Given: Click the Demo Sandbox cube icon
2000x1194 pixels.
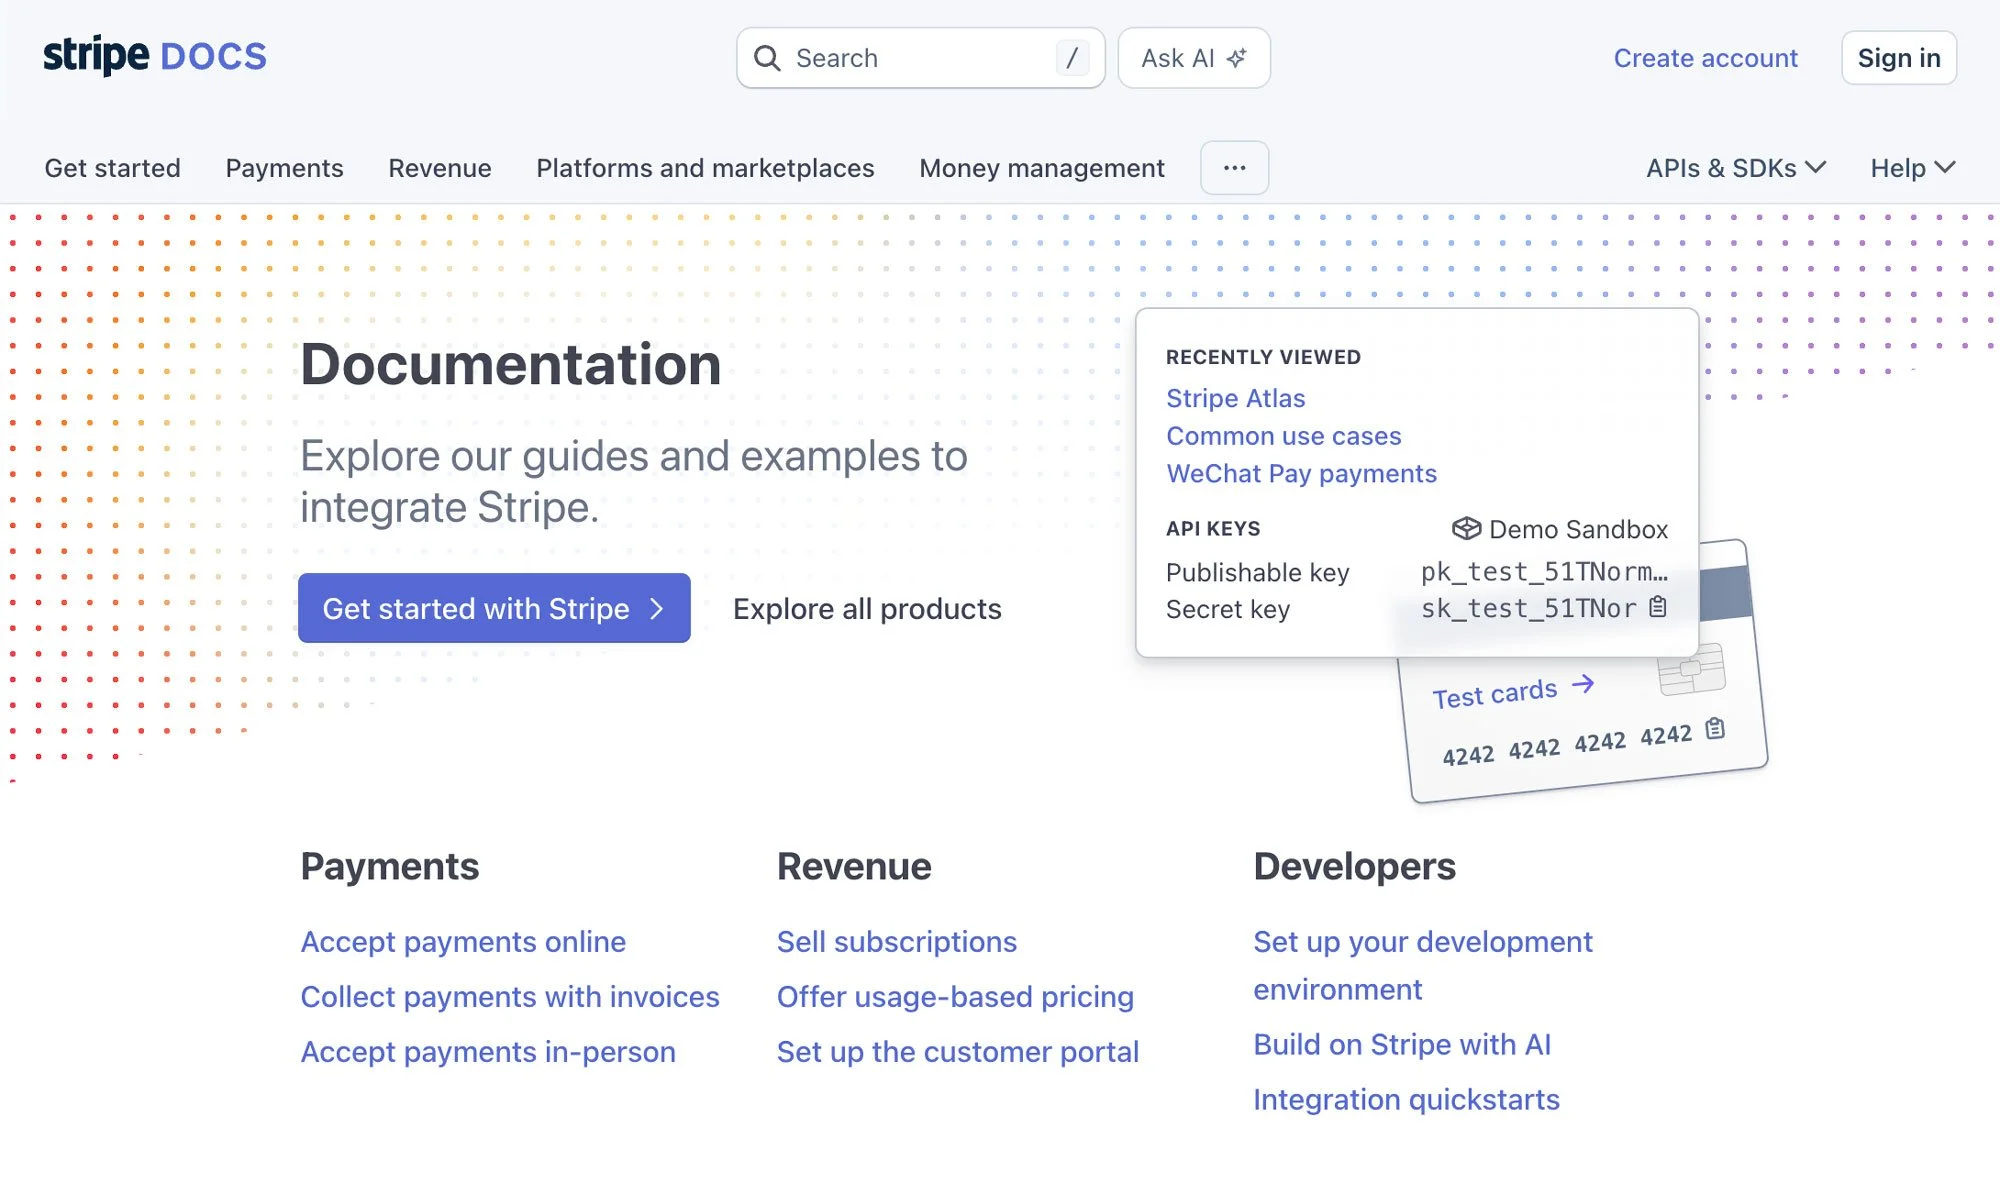Looking at the screenshot, I should [1466, 528].
